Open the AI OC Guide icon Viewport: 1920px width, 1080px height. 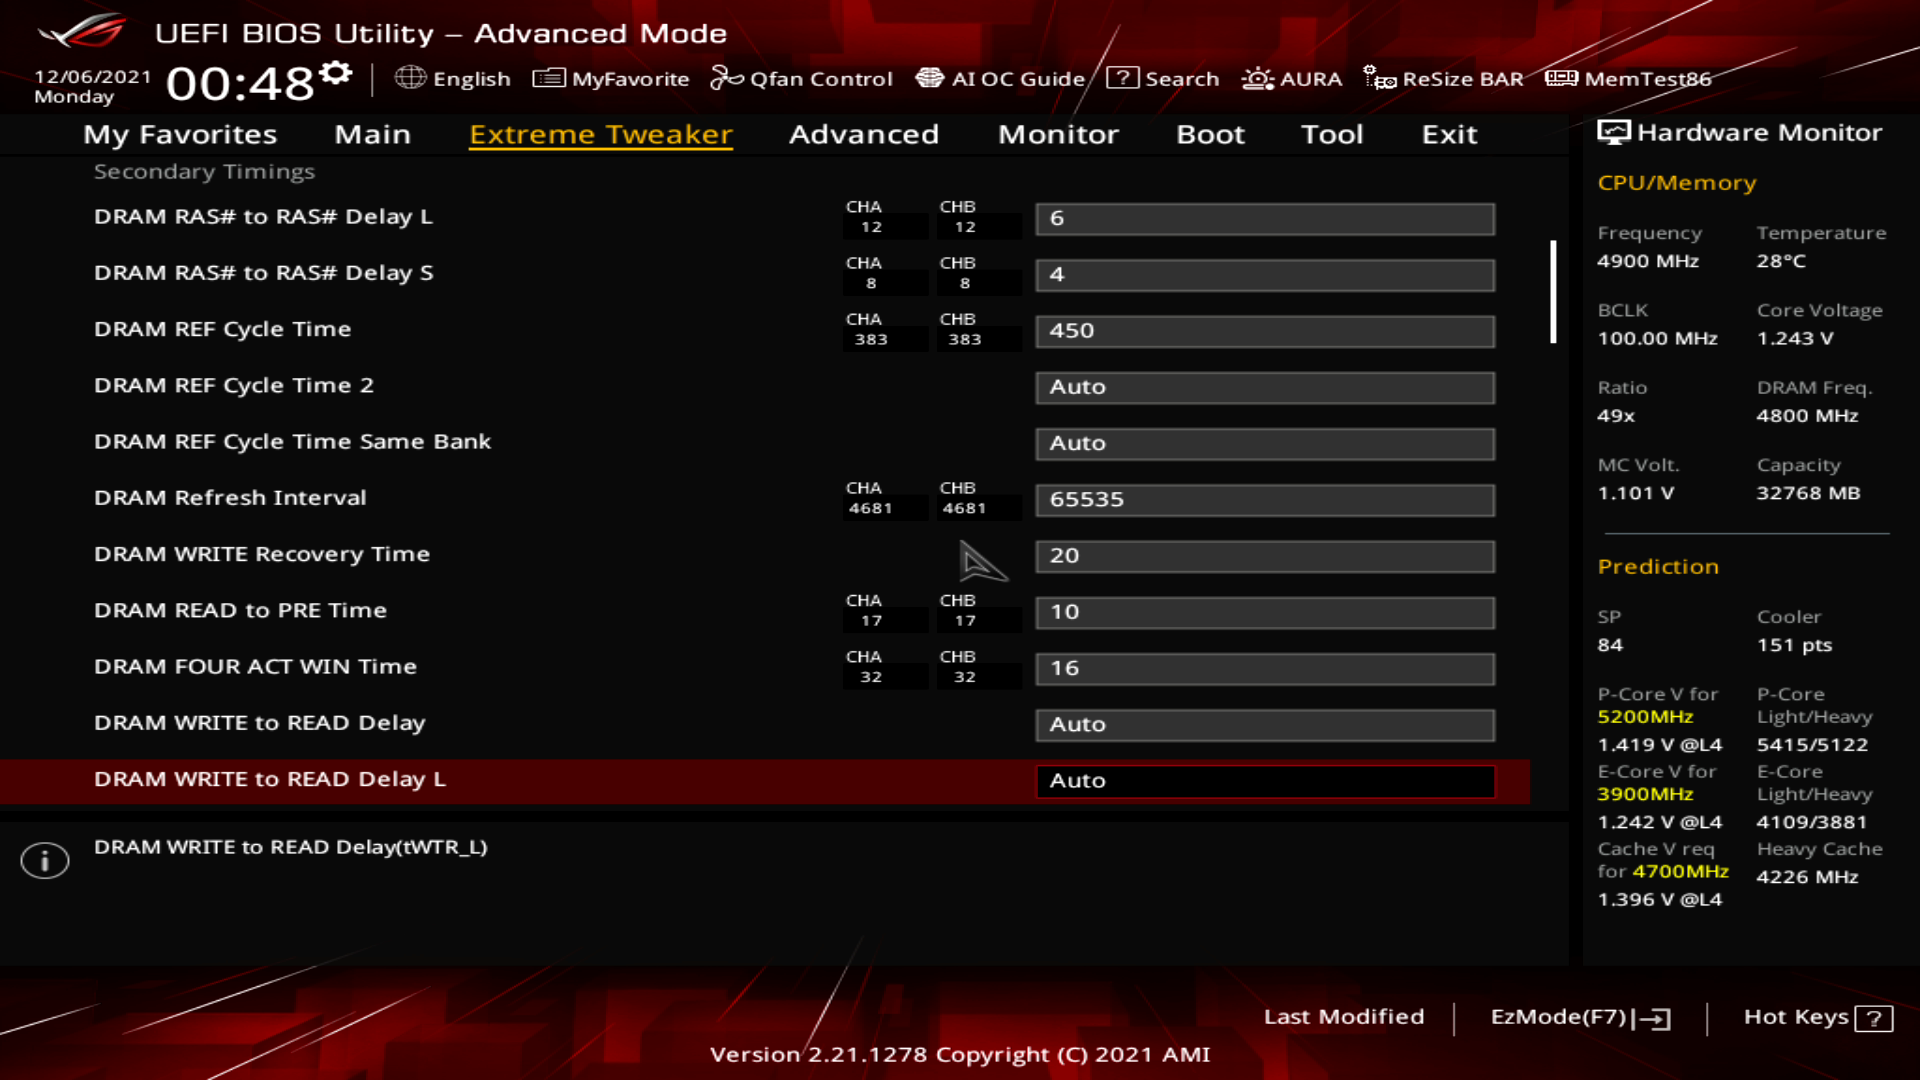point(929,78)
